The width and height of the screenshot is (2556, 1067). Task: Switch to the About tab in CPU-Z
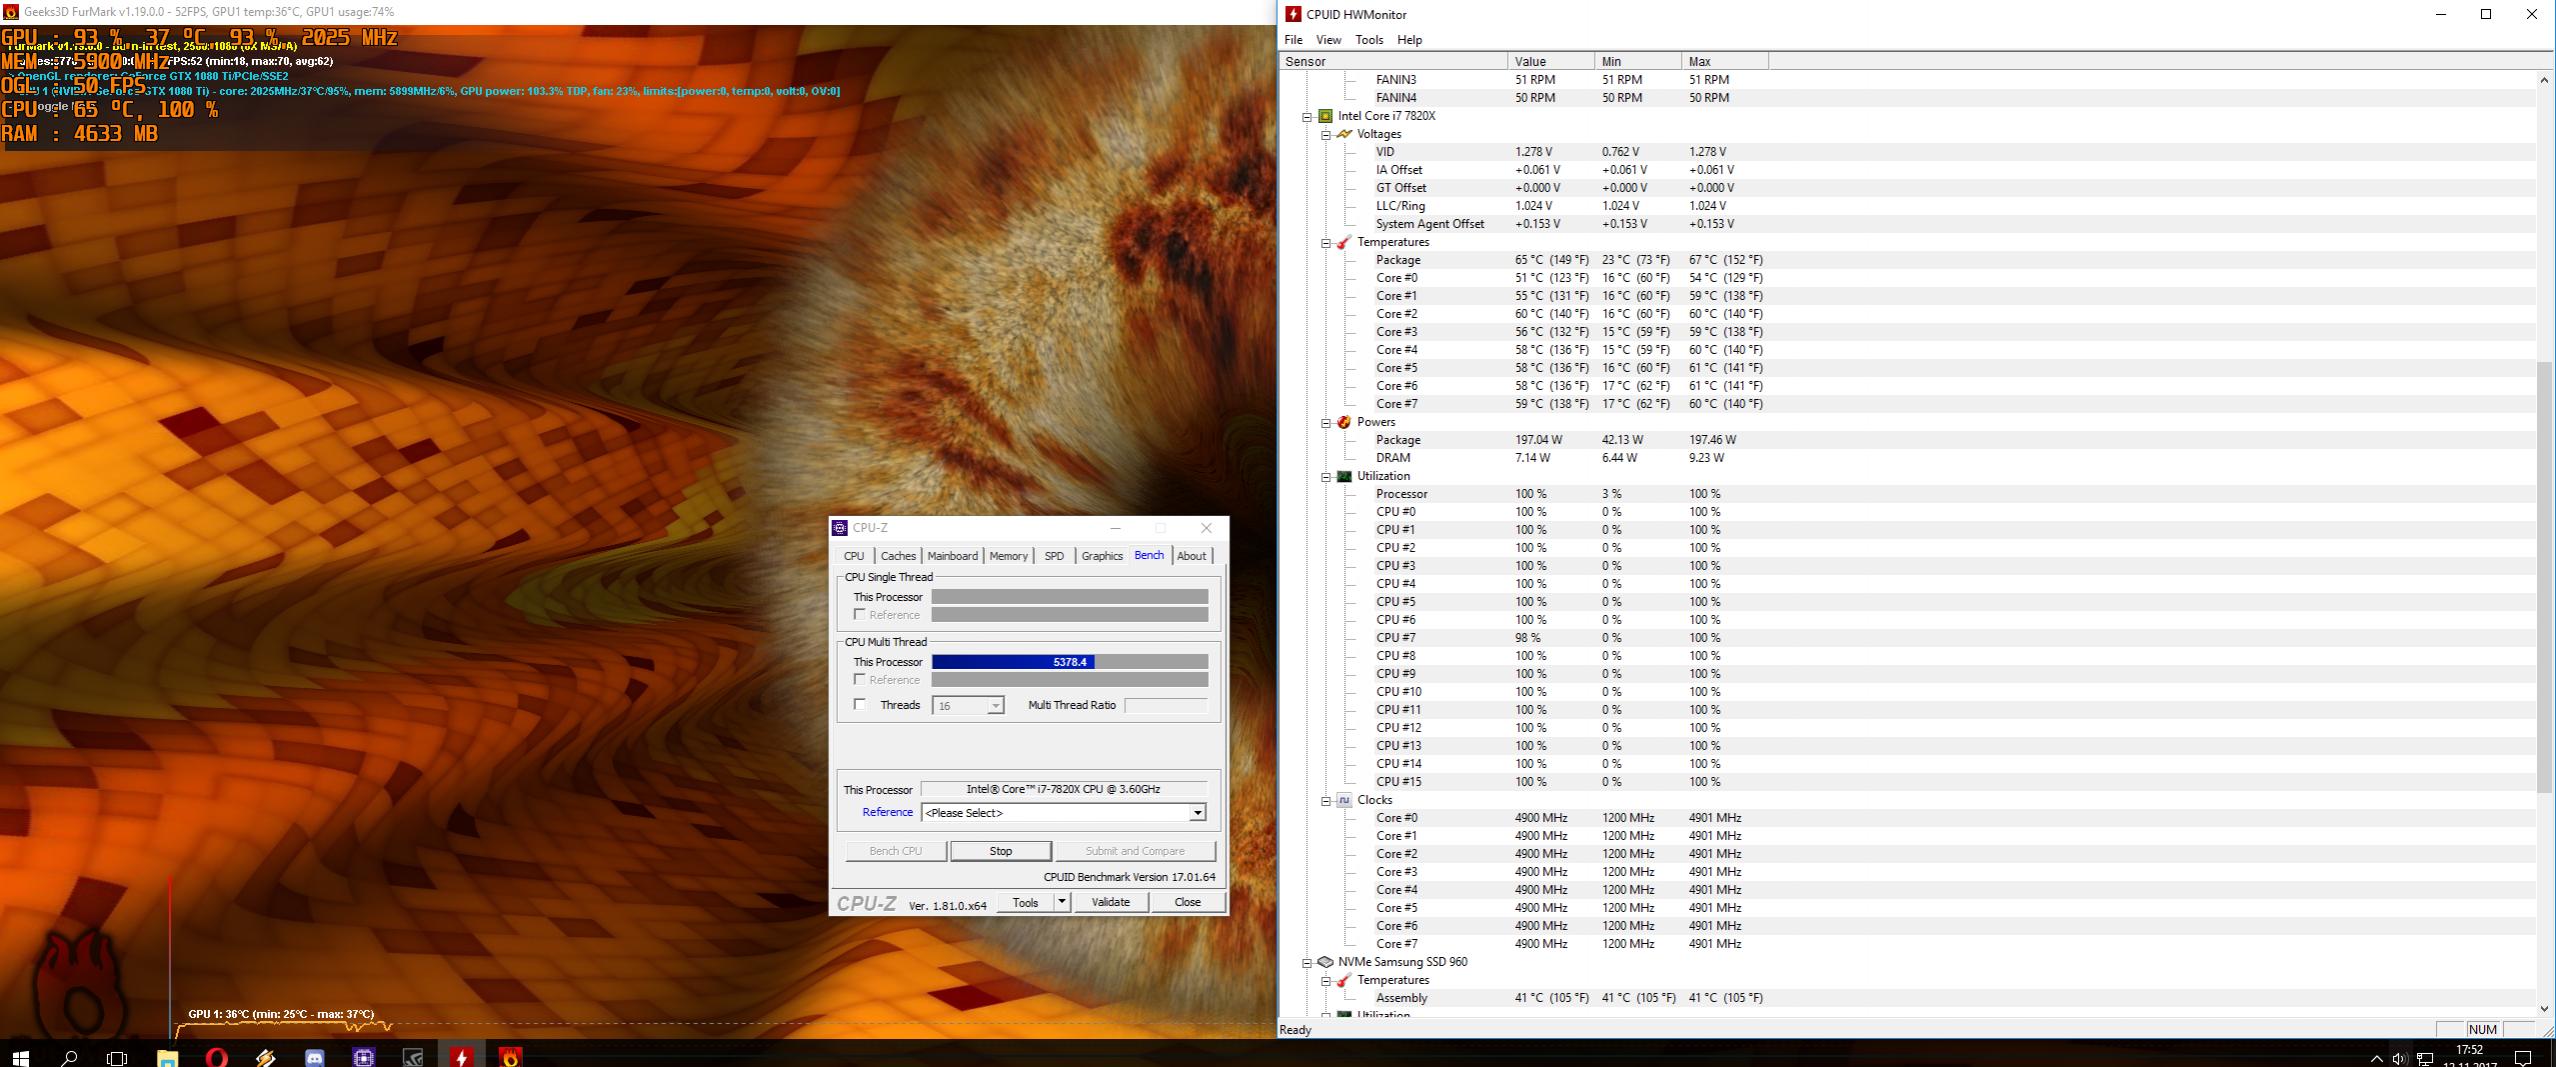1191,556
